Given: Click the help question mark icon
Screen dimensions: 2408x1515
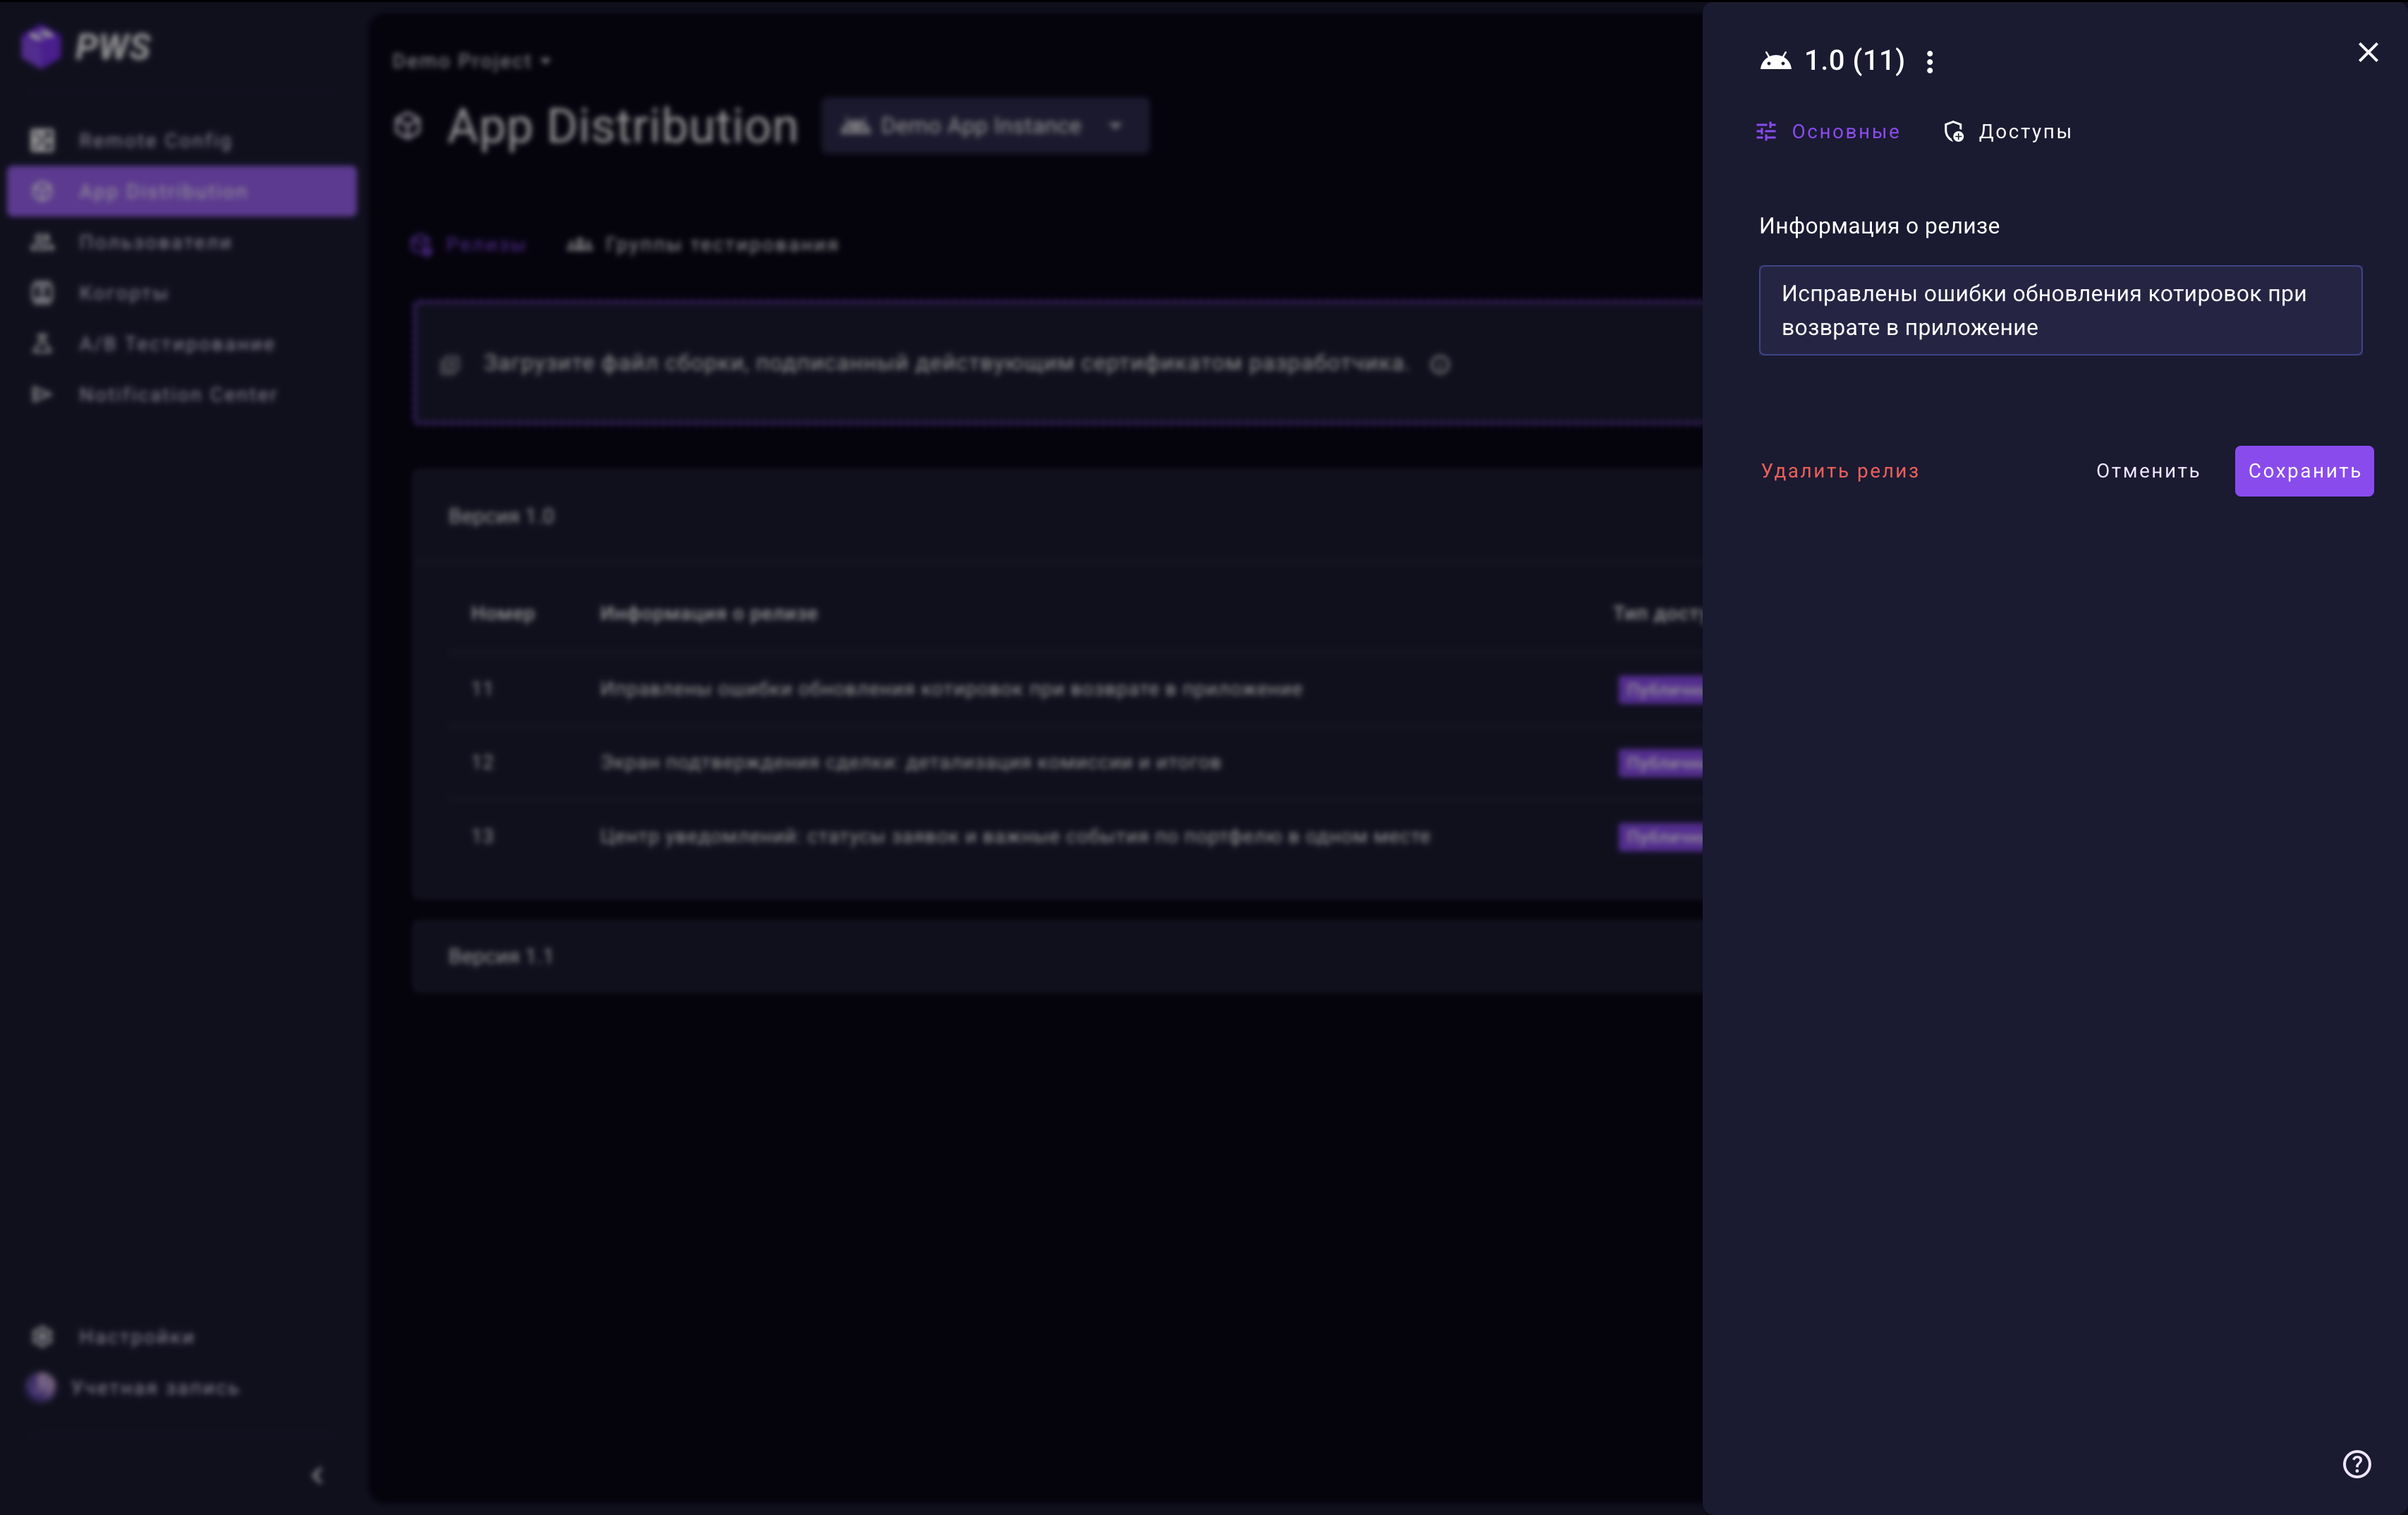Looking at the screenshot, I should pos(2356,1463).
